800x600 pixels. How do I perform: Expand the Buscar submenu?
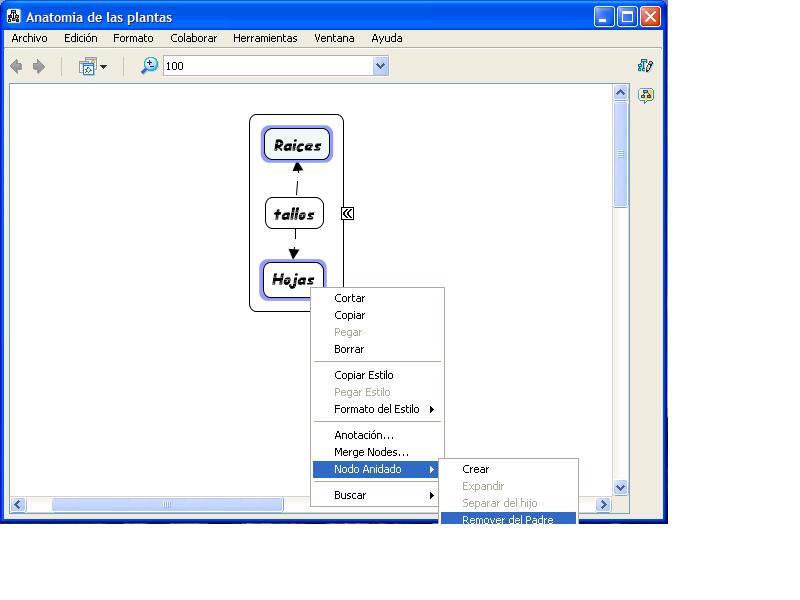pyautogui.click(x=378, y=495)
